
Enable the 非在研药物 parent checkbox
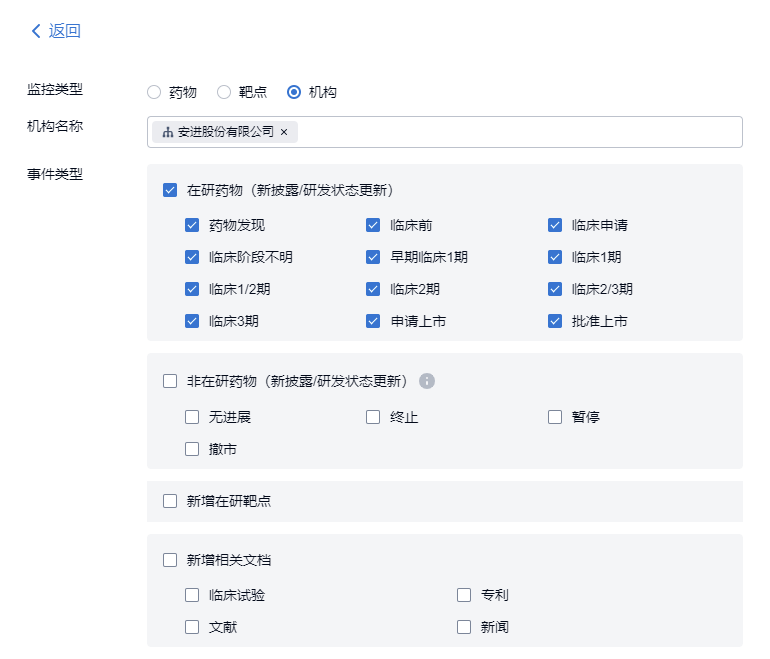(x=170, y=381)
